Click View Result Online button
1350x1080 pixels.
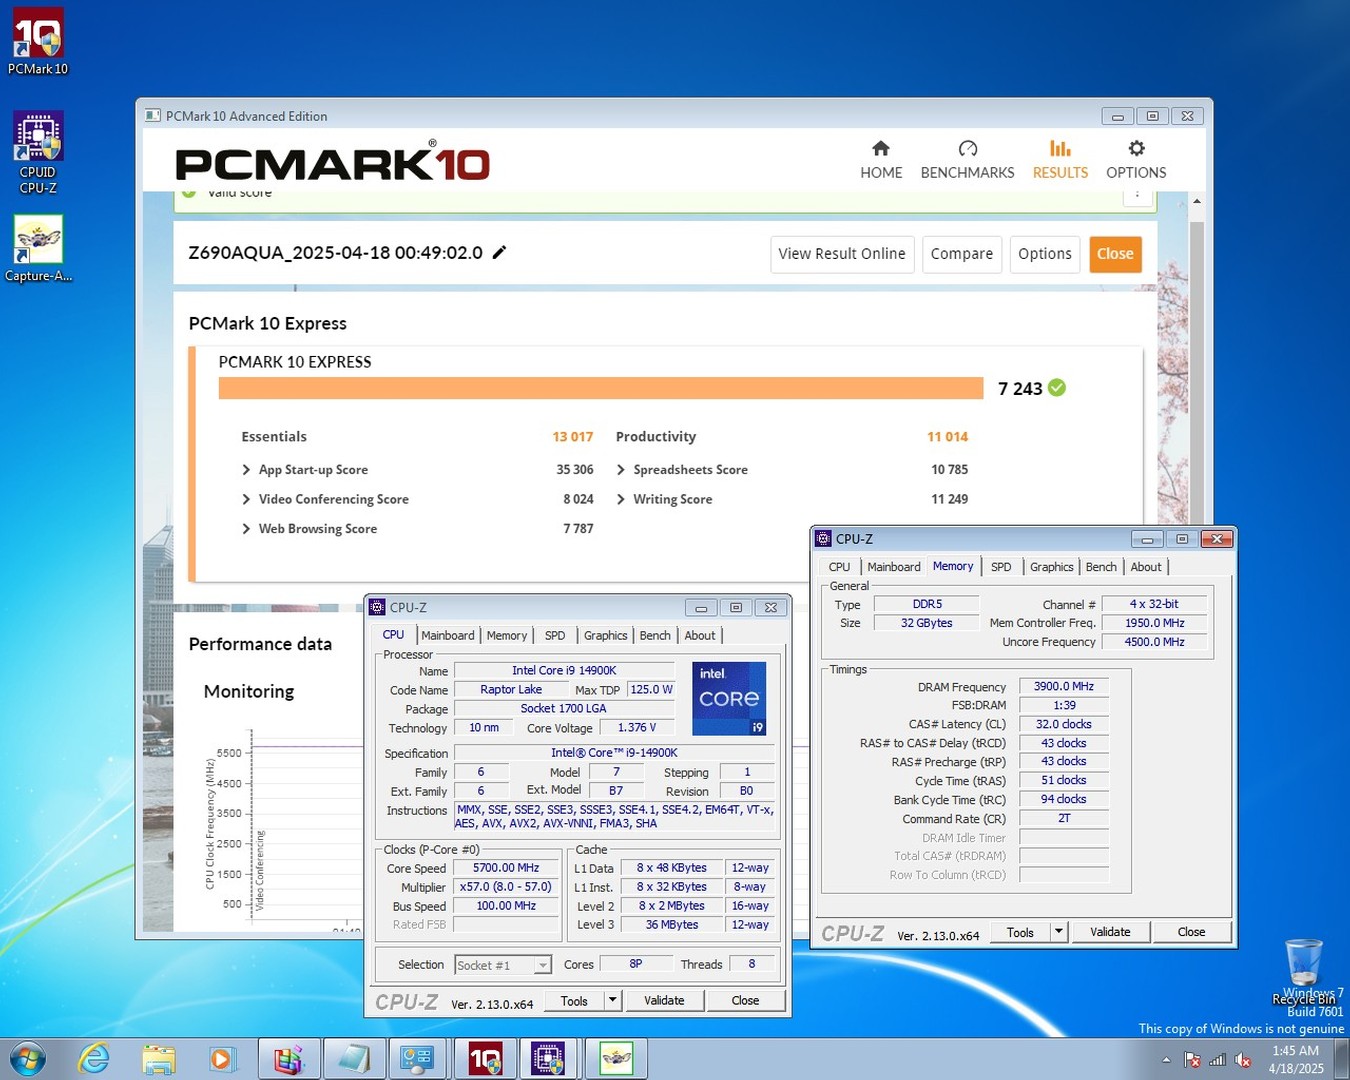tap(842, 254)
